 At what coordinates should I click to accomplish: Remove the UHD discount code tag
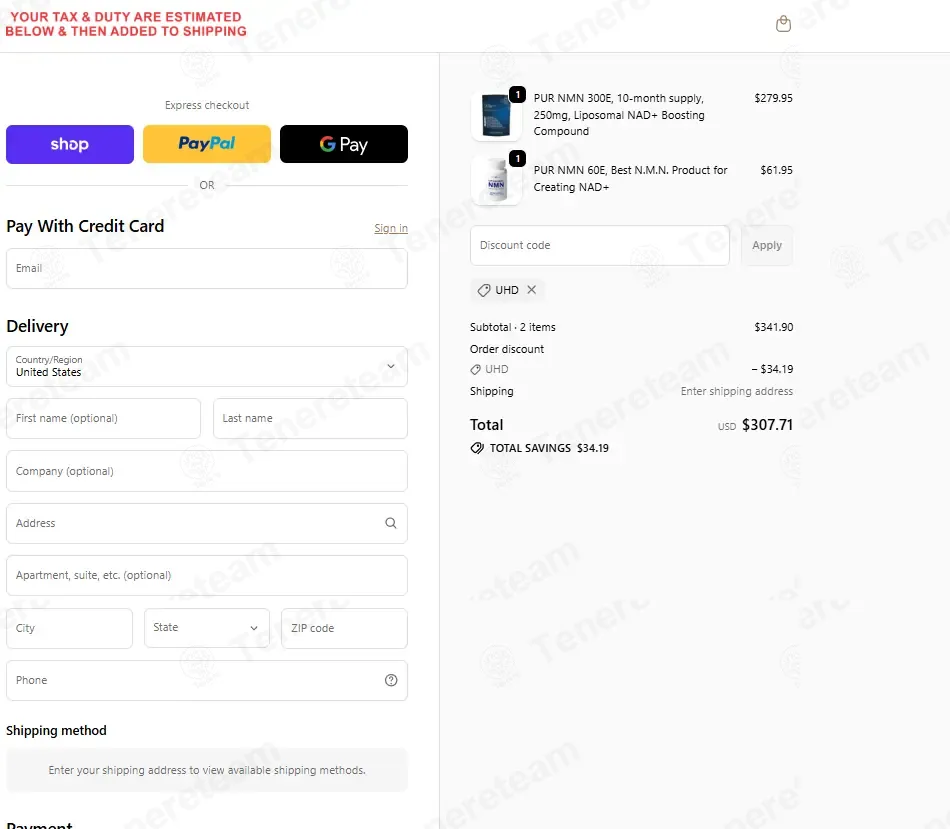(531, 290)
